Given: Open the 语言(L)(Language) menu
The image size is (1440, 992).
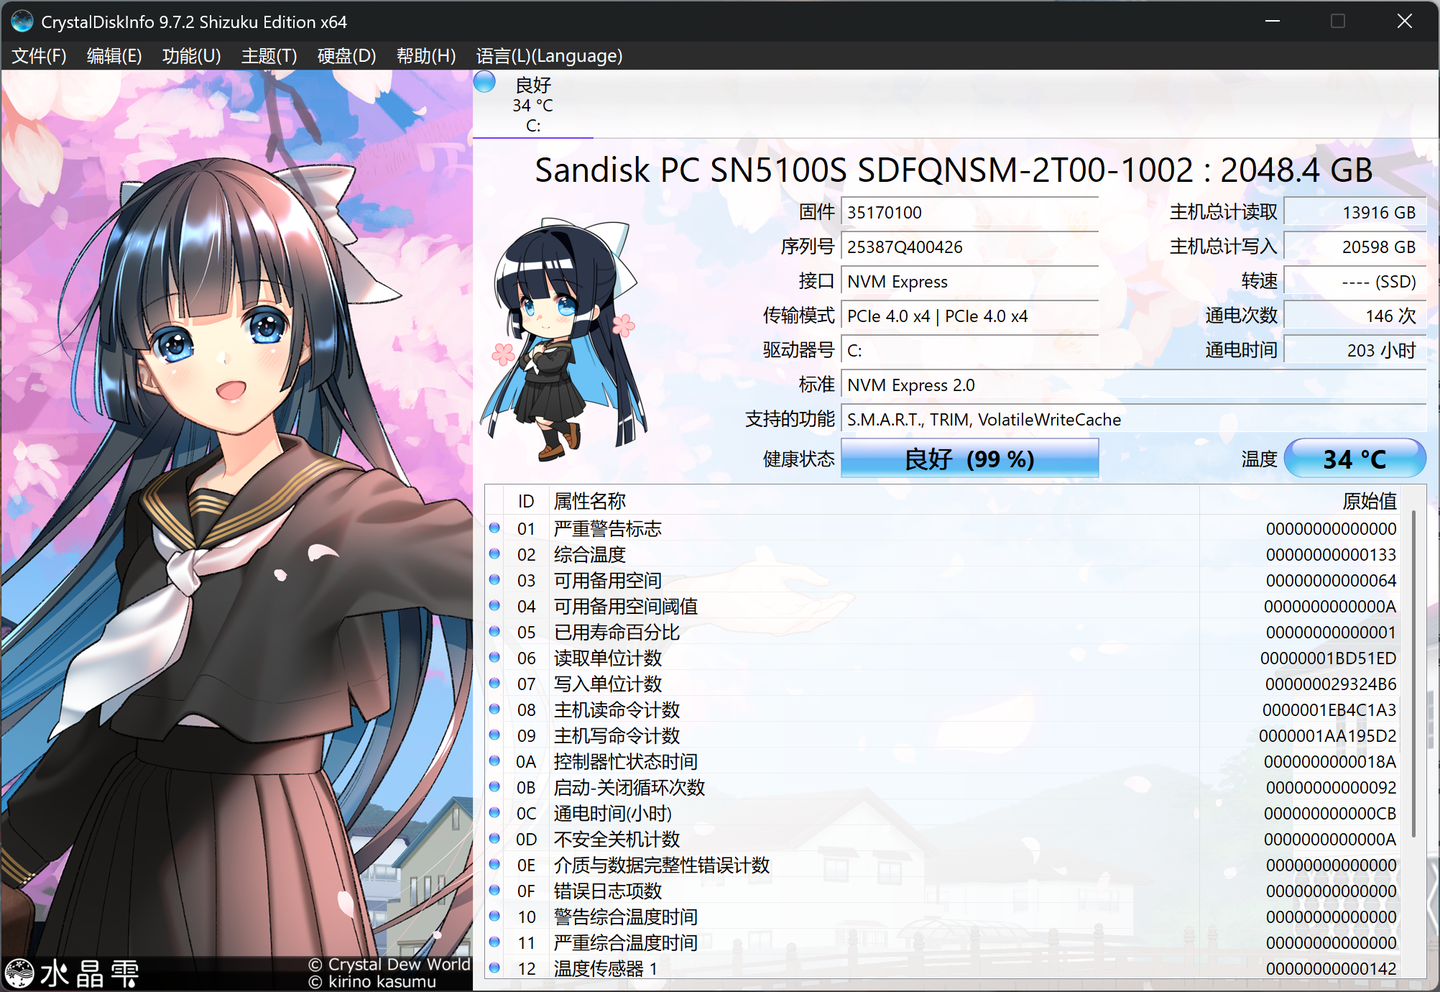Looking at the screenshot, I should click(549, 56).
